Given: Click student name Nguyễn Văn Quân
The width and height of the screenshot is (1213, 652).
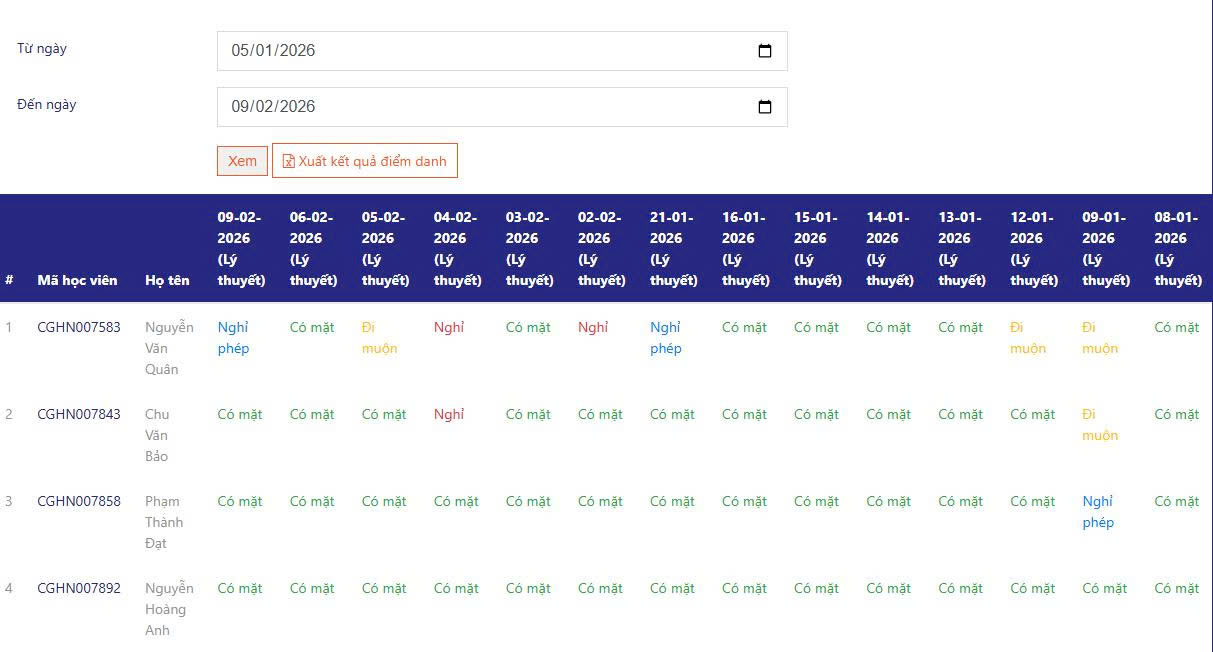Looking at the screenshot, I should [168, 348].
